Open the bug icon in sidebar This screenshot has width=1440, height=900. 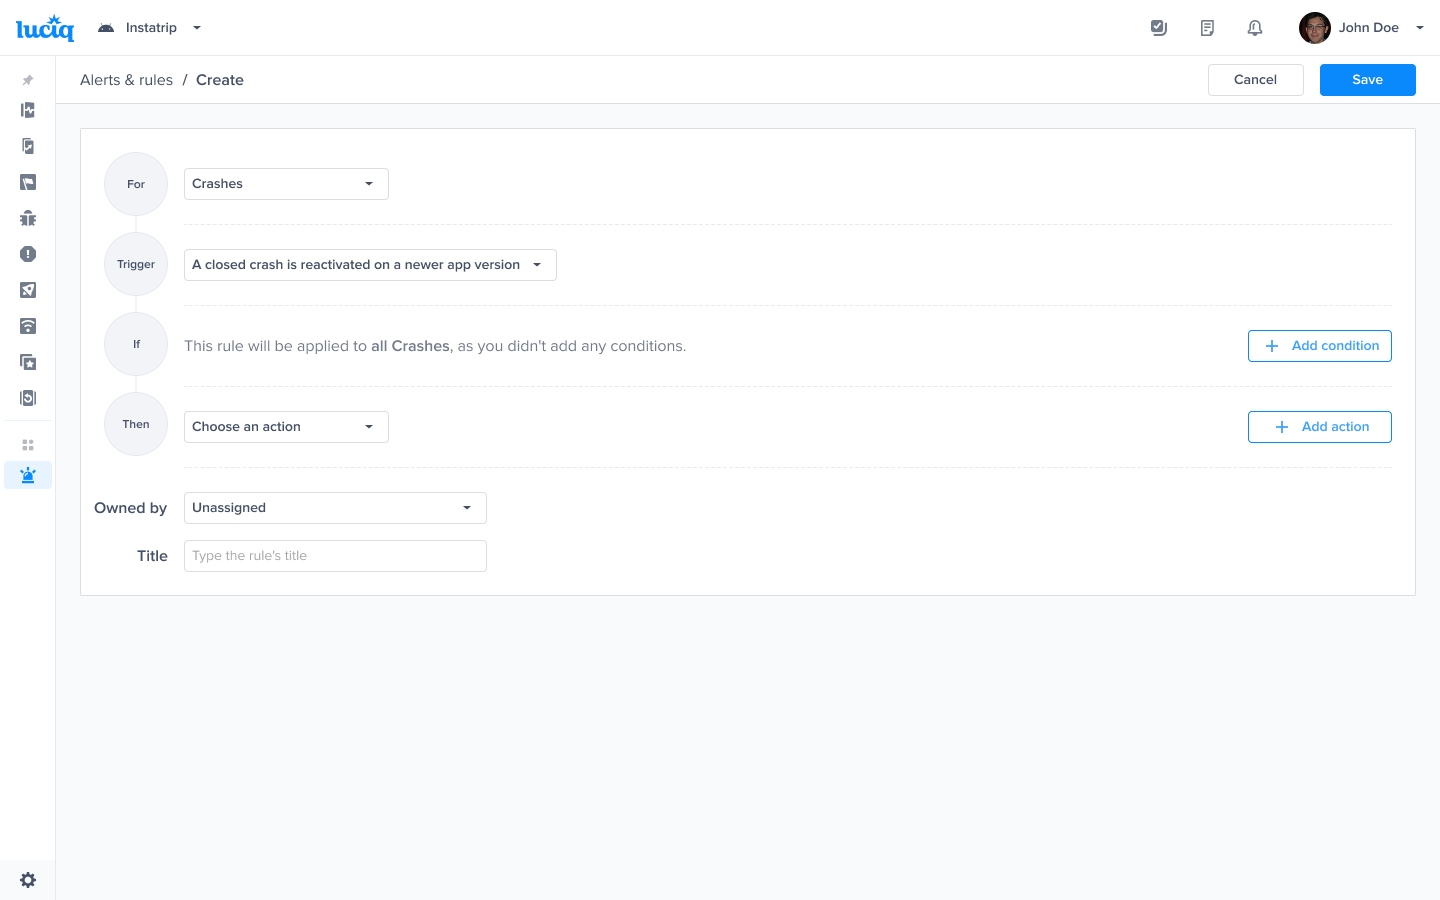(x=28, y=218)
